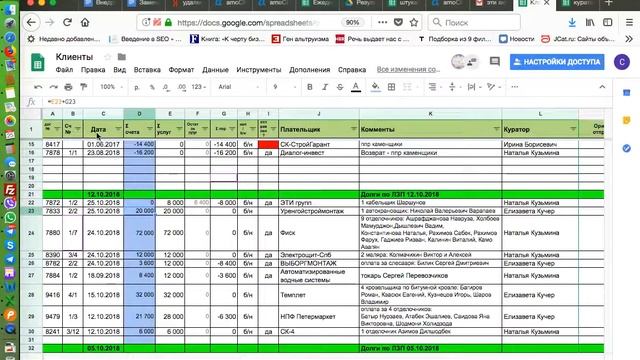640x360 pixels.
Task: Toggle italic formatting
Action: tap(325, 87)
